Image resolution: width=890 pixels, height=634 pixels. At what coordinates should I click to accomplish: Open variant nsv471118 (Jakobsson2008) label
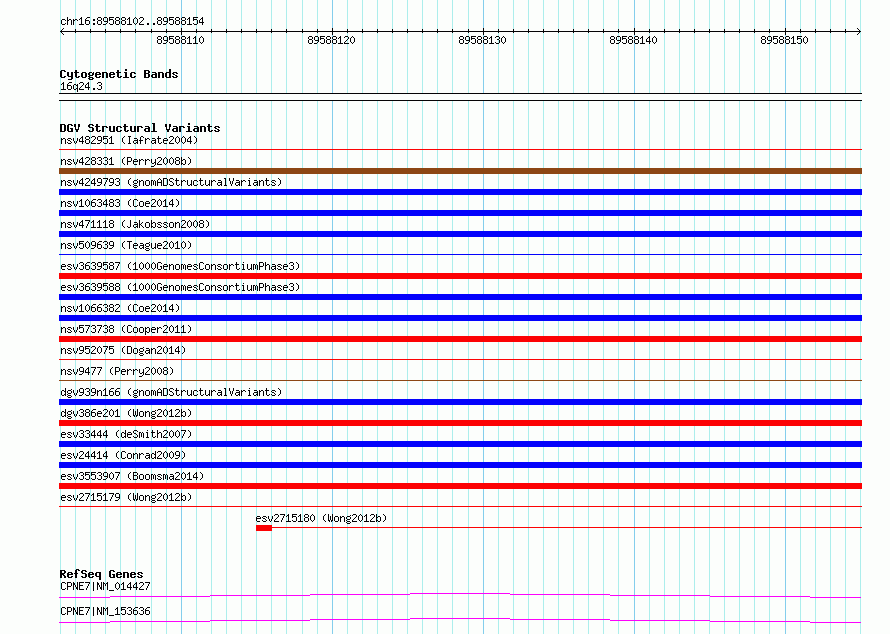click(135, 224)
